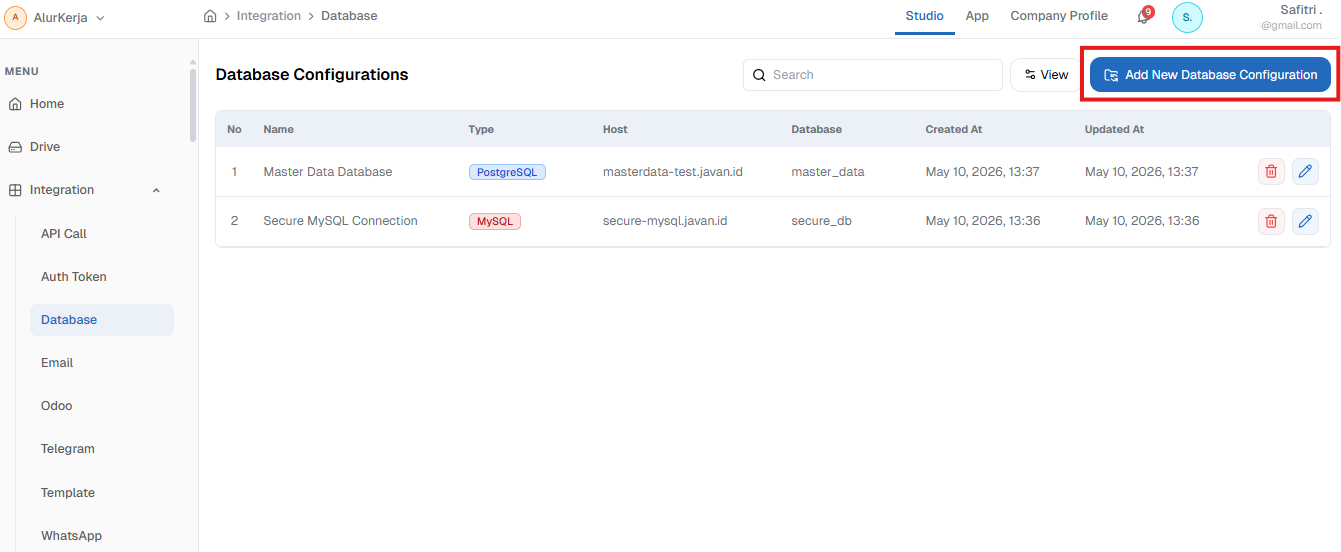
Task: Delete the Secure MySQL Connection row
Action: [x=1271, y=221]
